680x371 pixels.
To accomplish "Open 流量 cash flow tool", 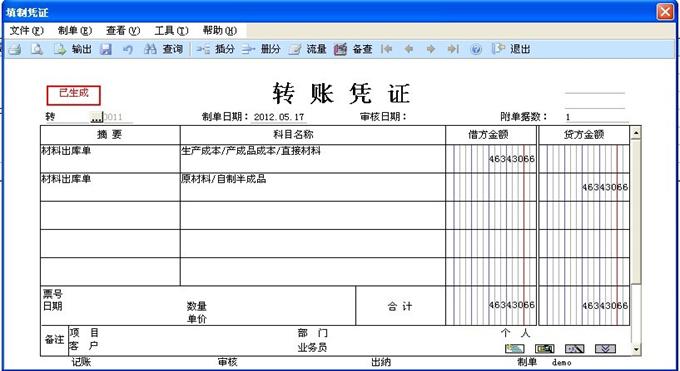I will [x=307, y=49].
